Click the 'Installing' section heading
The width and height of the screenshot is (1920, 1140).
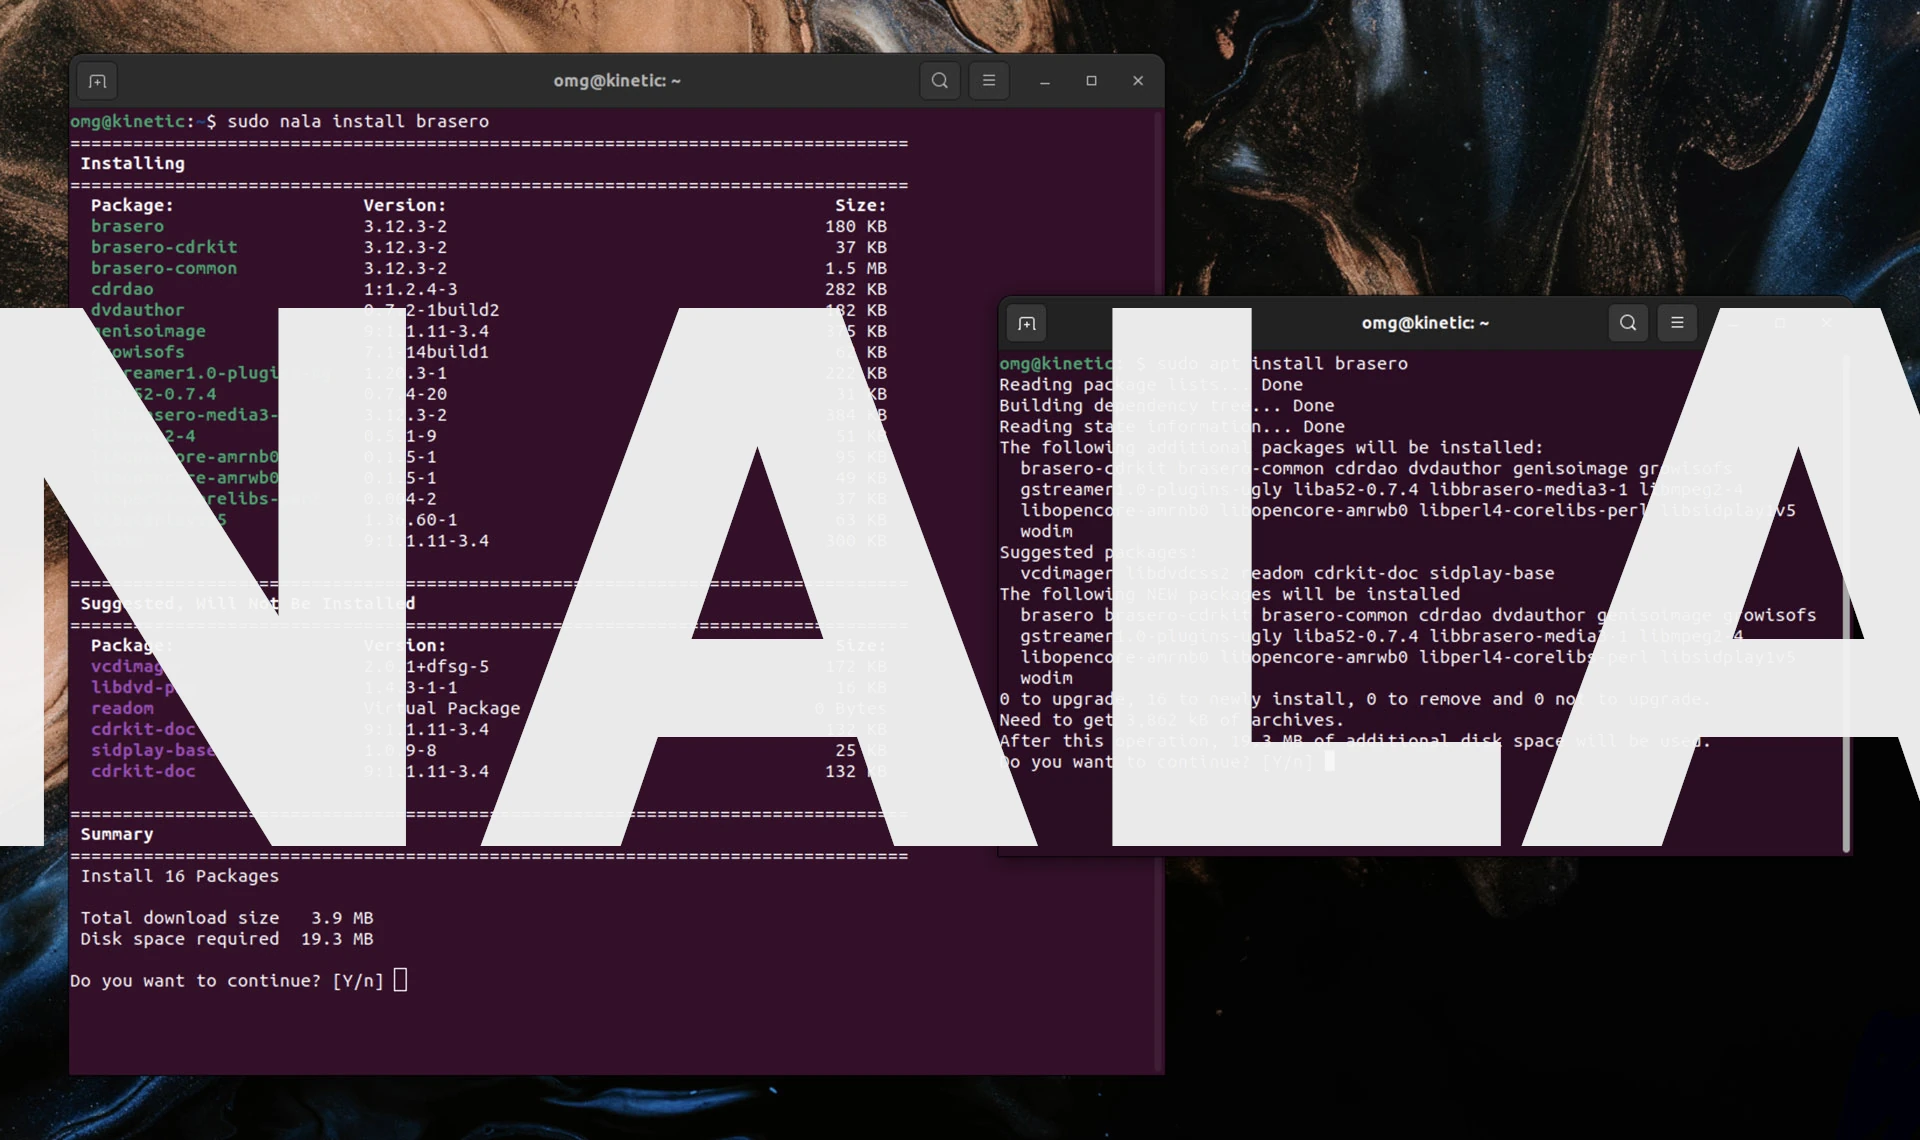(x=133, y=163)
